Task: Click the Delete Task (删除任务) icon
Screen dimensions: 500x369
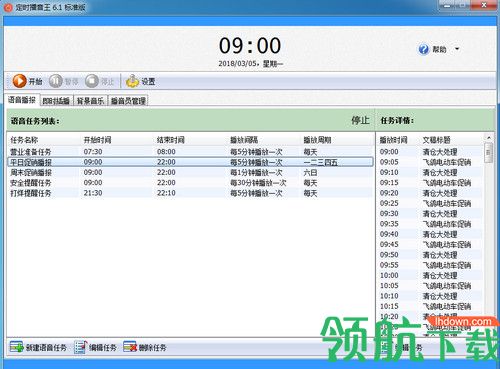Action: 130,347
